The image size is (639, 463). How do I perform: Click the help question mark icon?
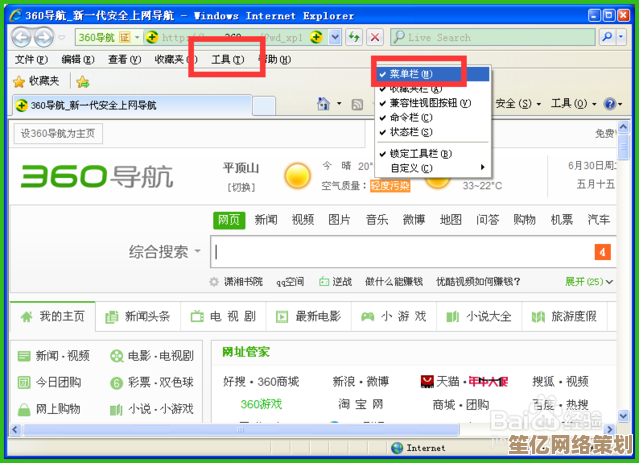pos(609,104)
